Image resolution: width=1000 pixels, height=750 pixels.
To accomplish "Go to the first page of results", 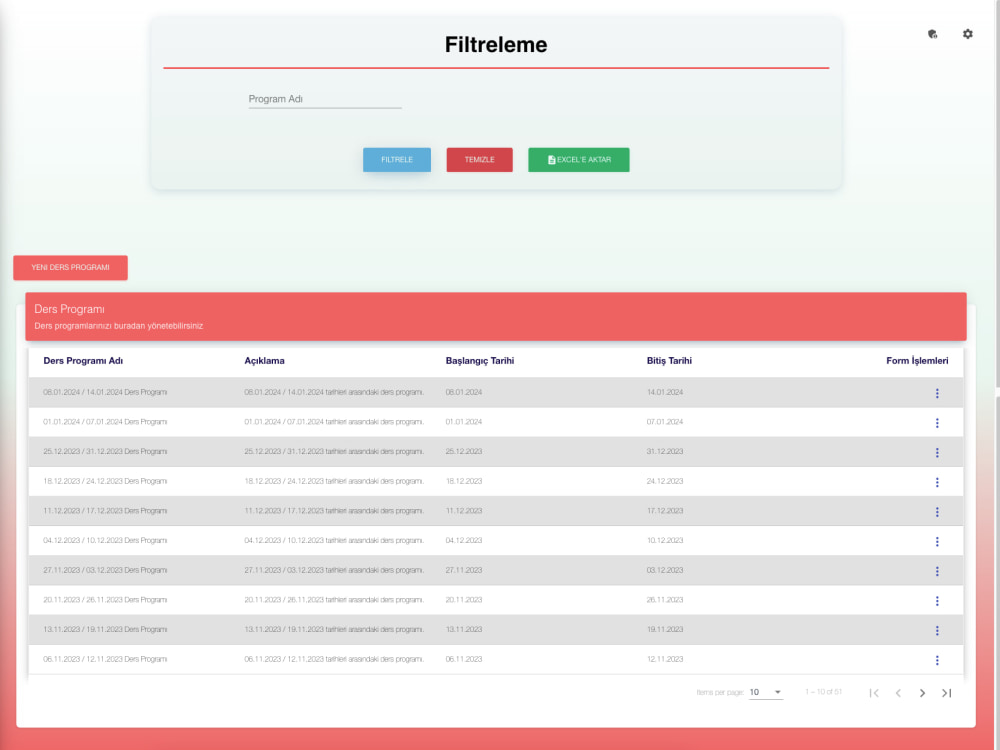I will coord(874,693).
